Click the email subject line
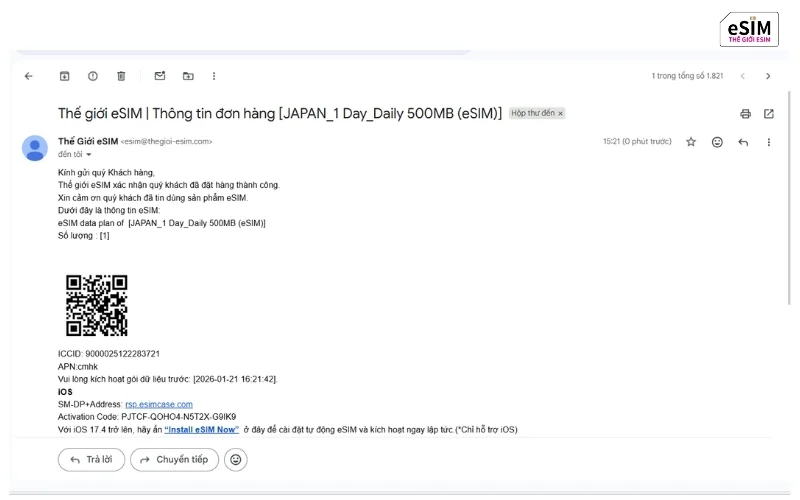 [280, 113]
